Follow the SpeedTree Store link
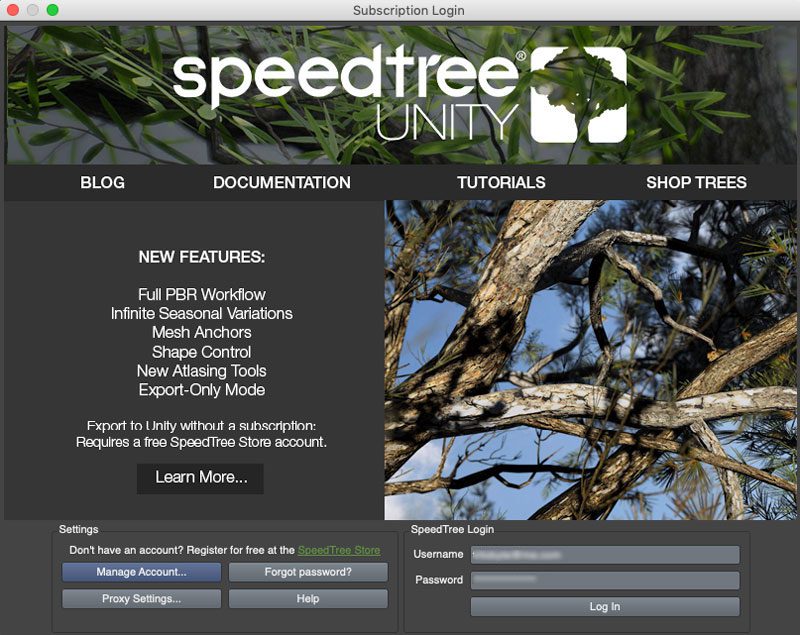800x635 pixels. click(339, 550)
